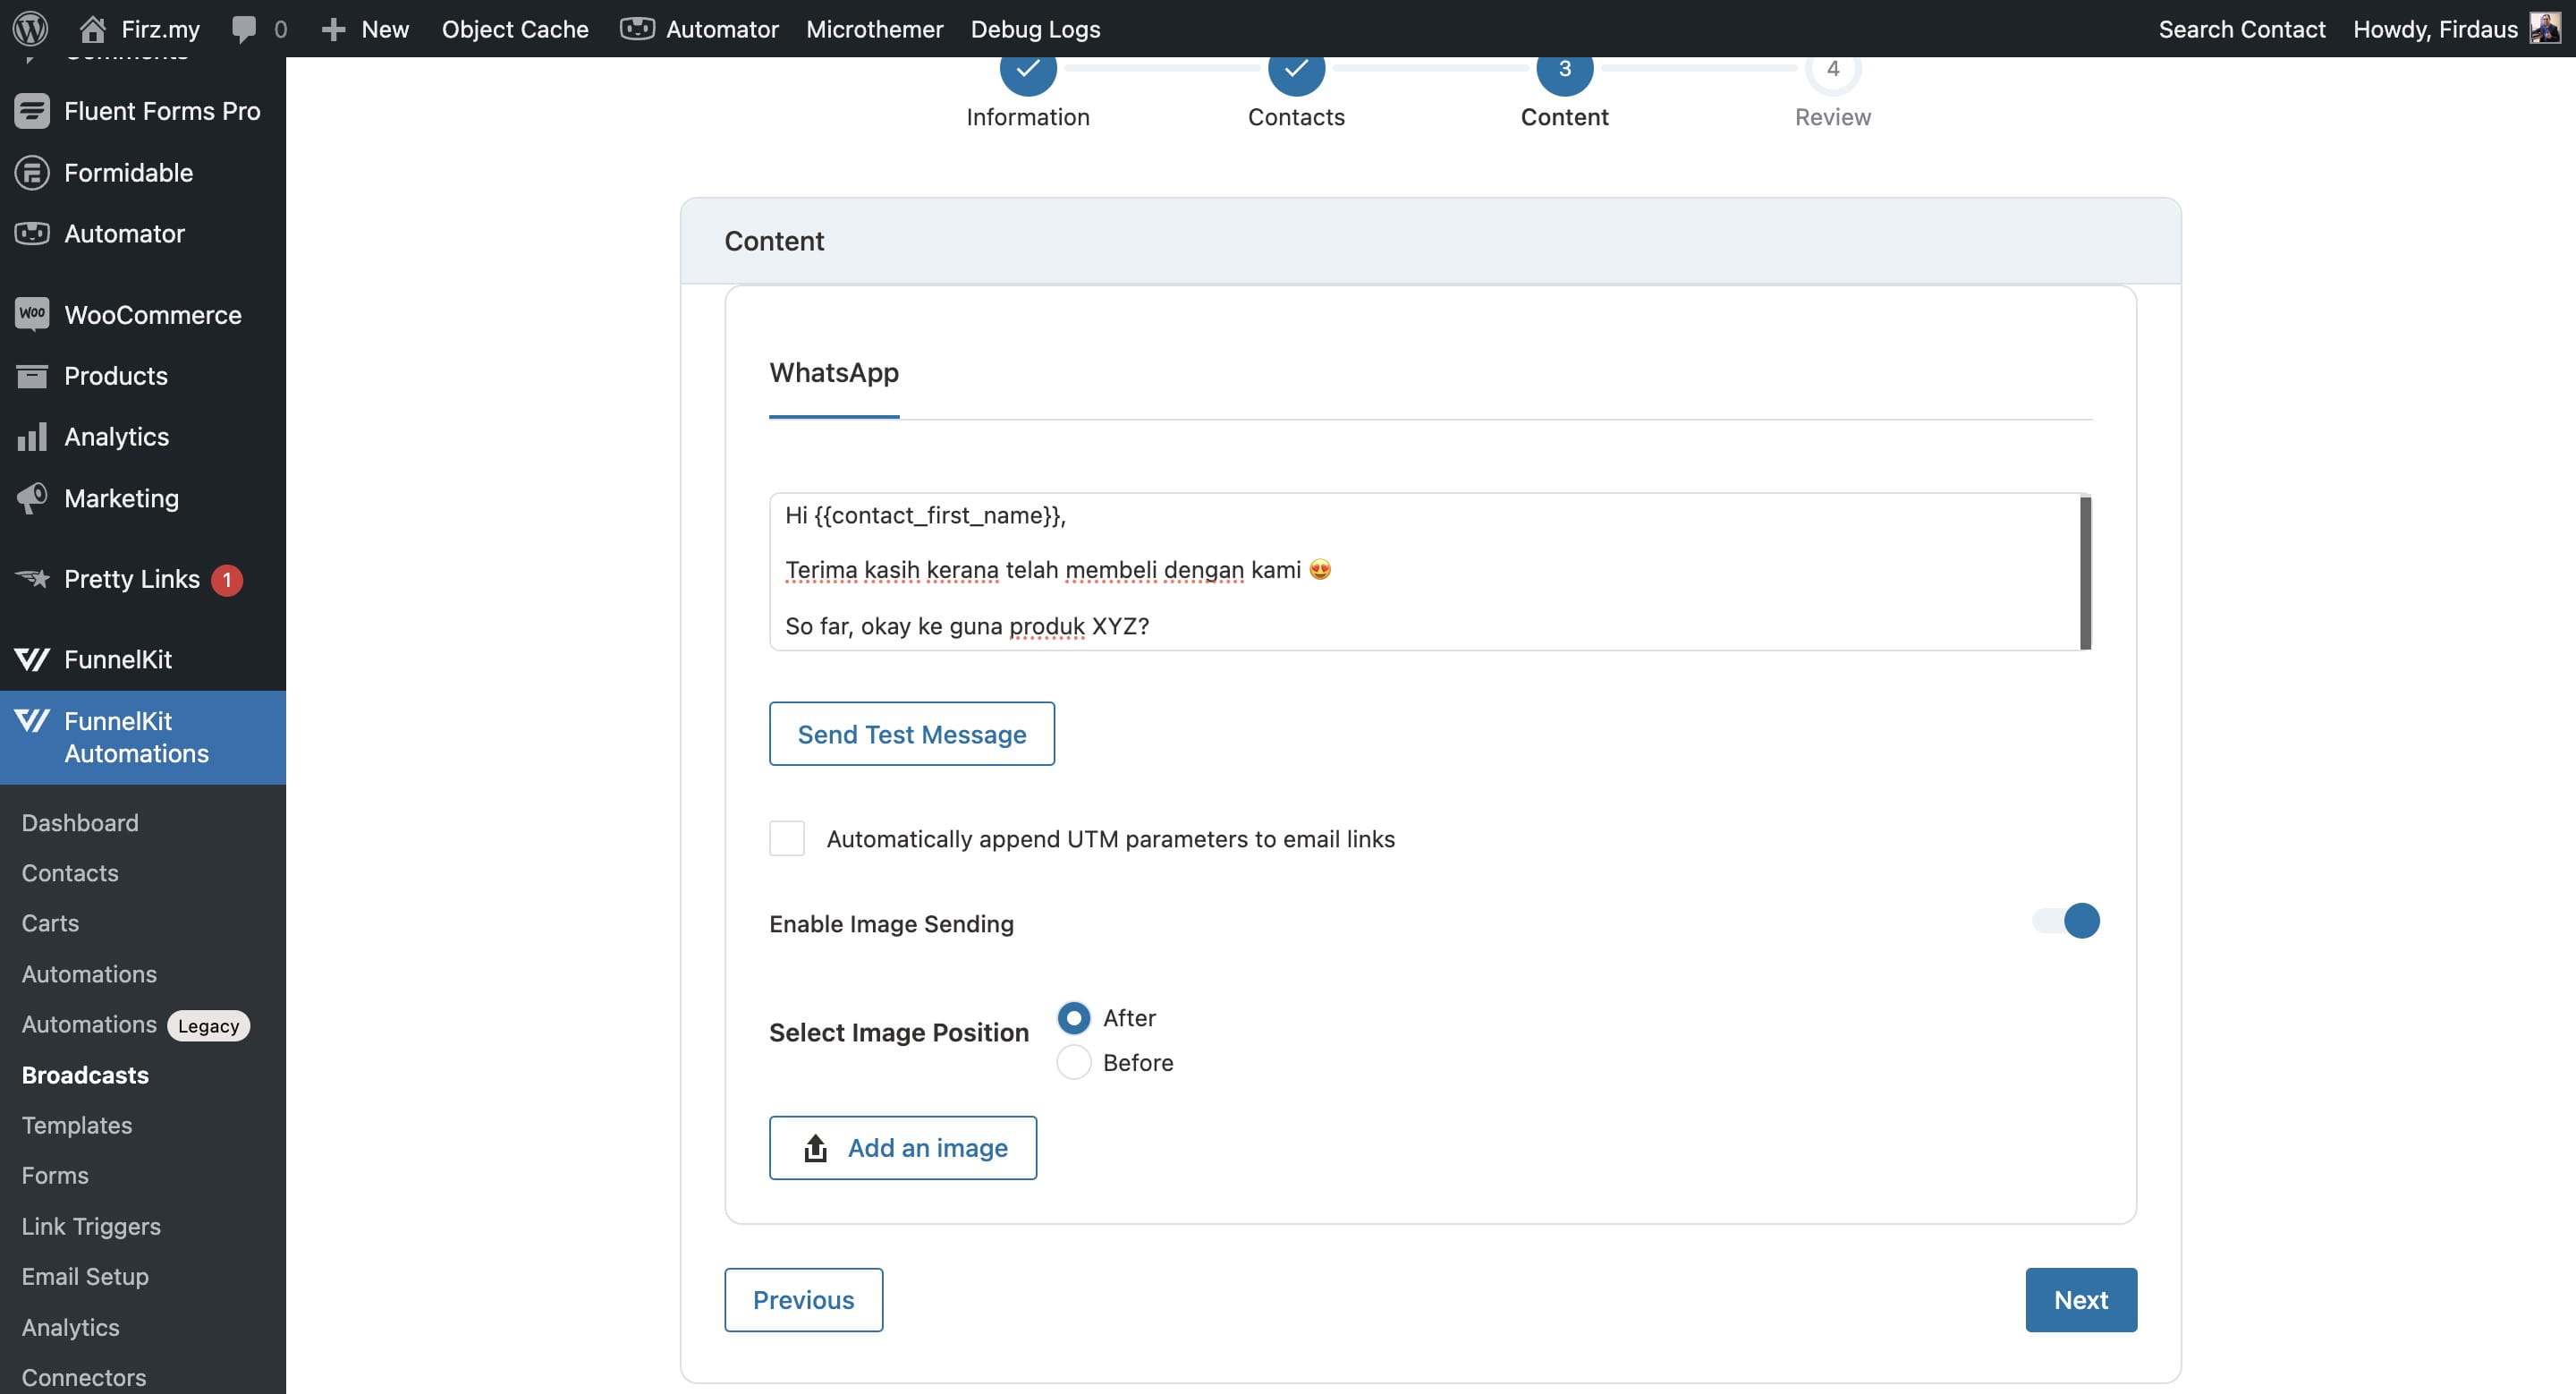Click the Formidable sidebar icon
This screenshot has height=1394, width=2576.
coord(32,172)
